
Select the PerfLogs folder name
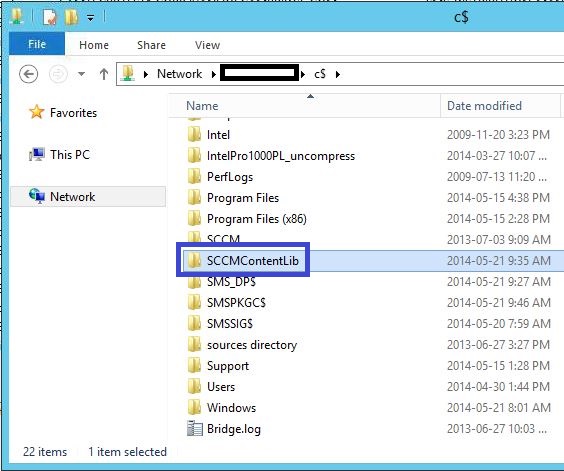(x=230, y=177)
